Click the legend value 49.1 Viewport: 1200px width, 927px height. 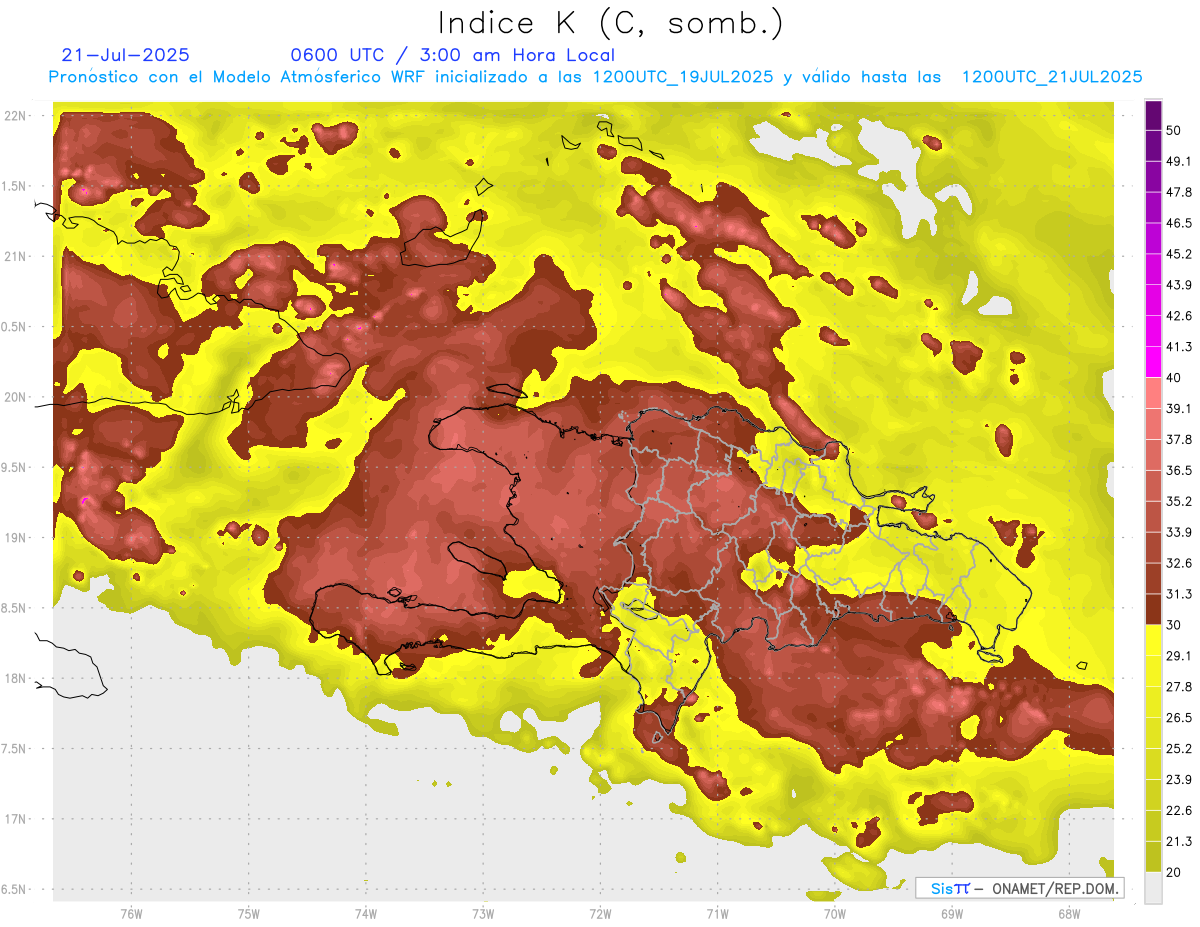click(x=1180, y=161)
